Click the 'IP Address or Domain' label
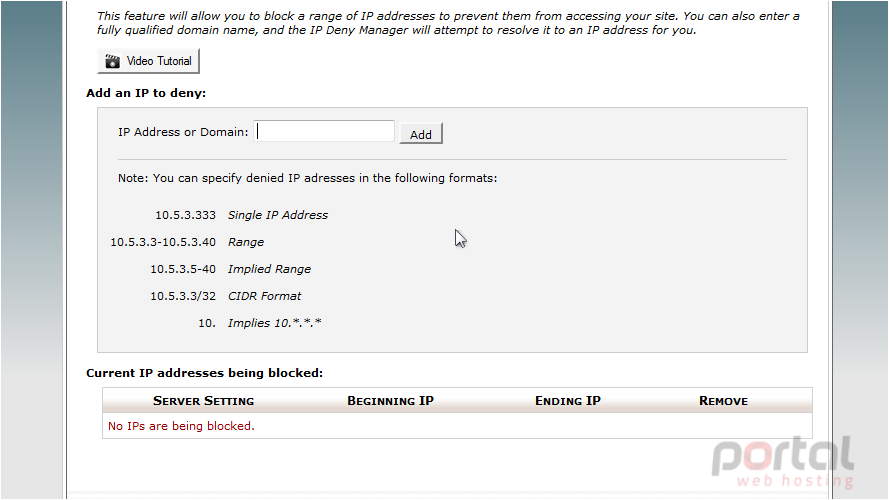The width and height of the screenshot is (889, 500). pyautogui.click(x=183, y=132)
